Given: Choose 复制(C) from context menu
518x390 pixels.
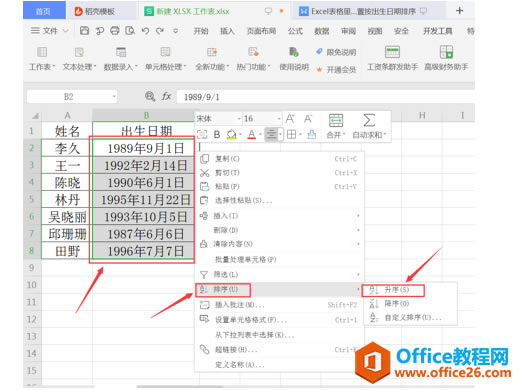Looking at the screenshot, I should tap(279, 159).
